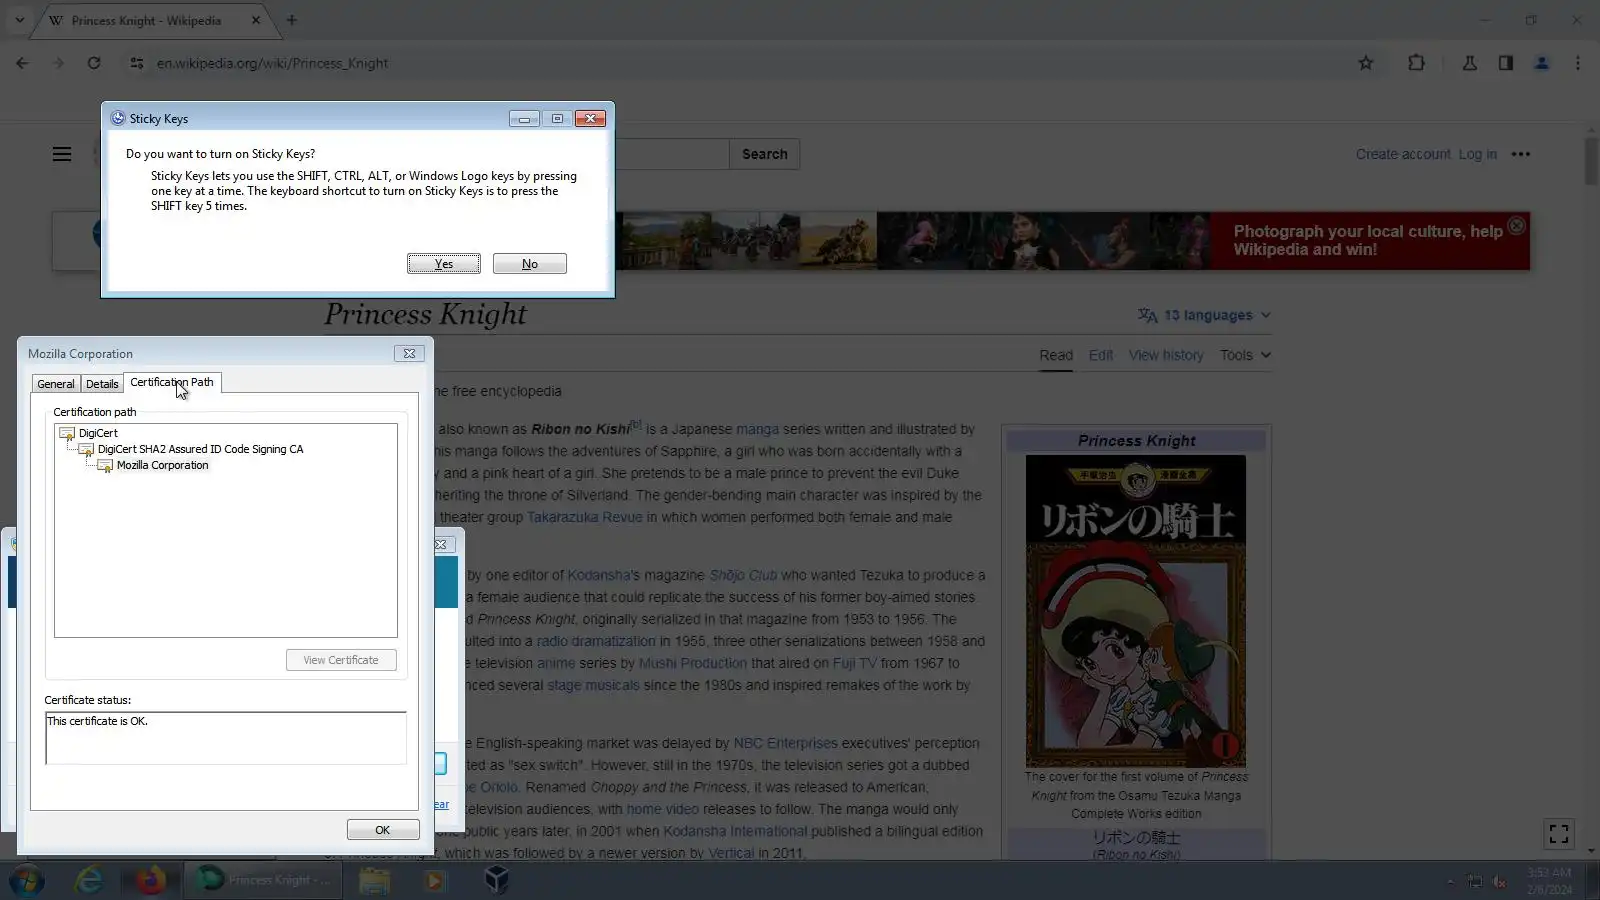Viewport: 1600px width, 900px height.
Task: Reload the Wikipedia page
Action: coord(94,63)
